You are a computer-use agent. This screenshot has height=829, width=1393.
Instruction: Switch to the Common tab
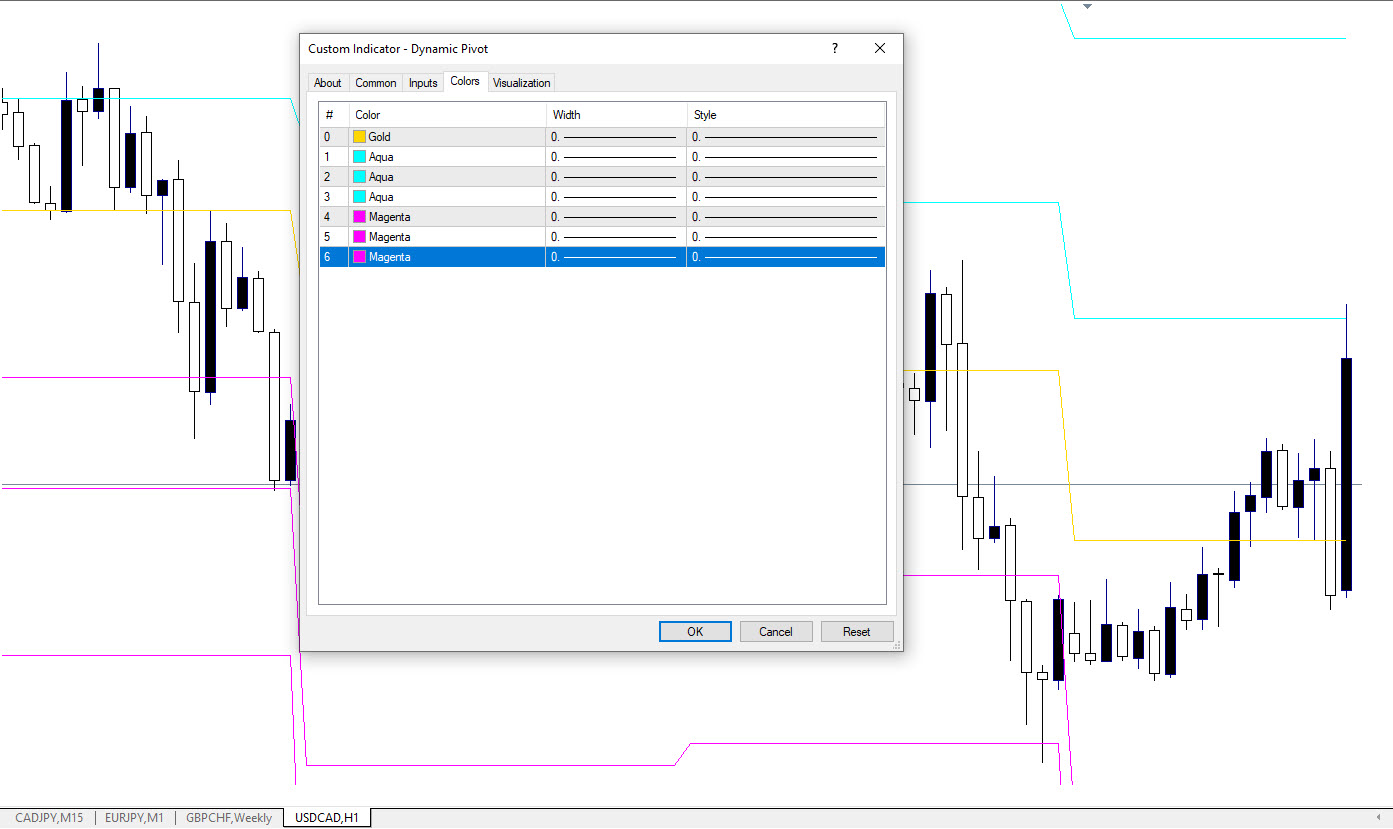[376, 83]
